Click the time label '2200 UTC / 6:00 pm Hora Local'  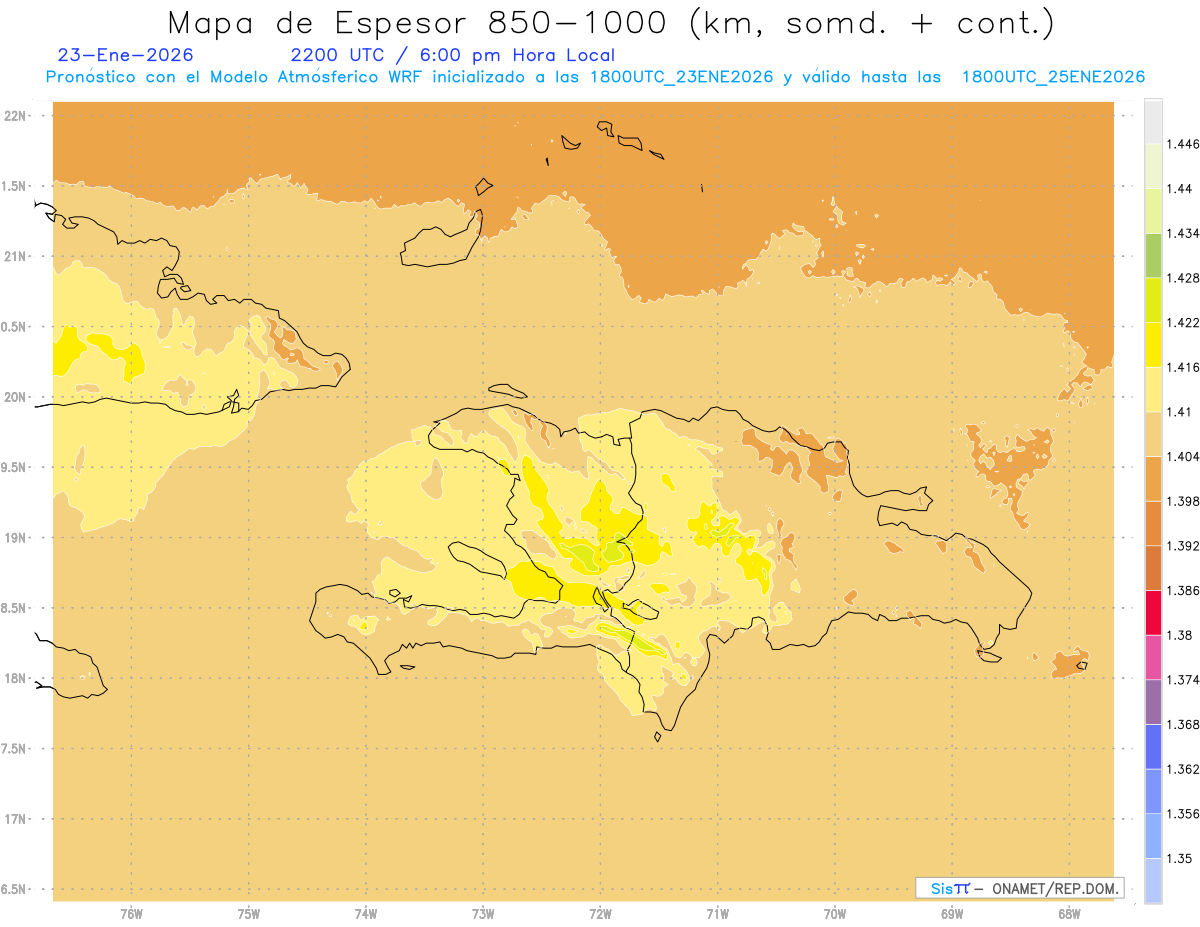click(x=452, y=56)
